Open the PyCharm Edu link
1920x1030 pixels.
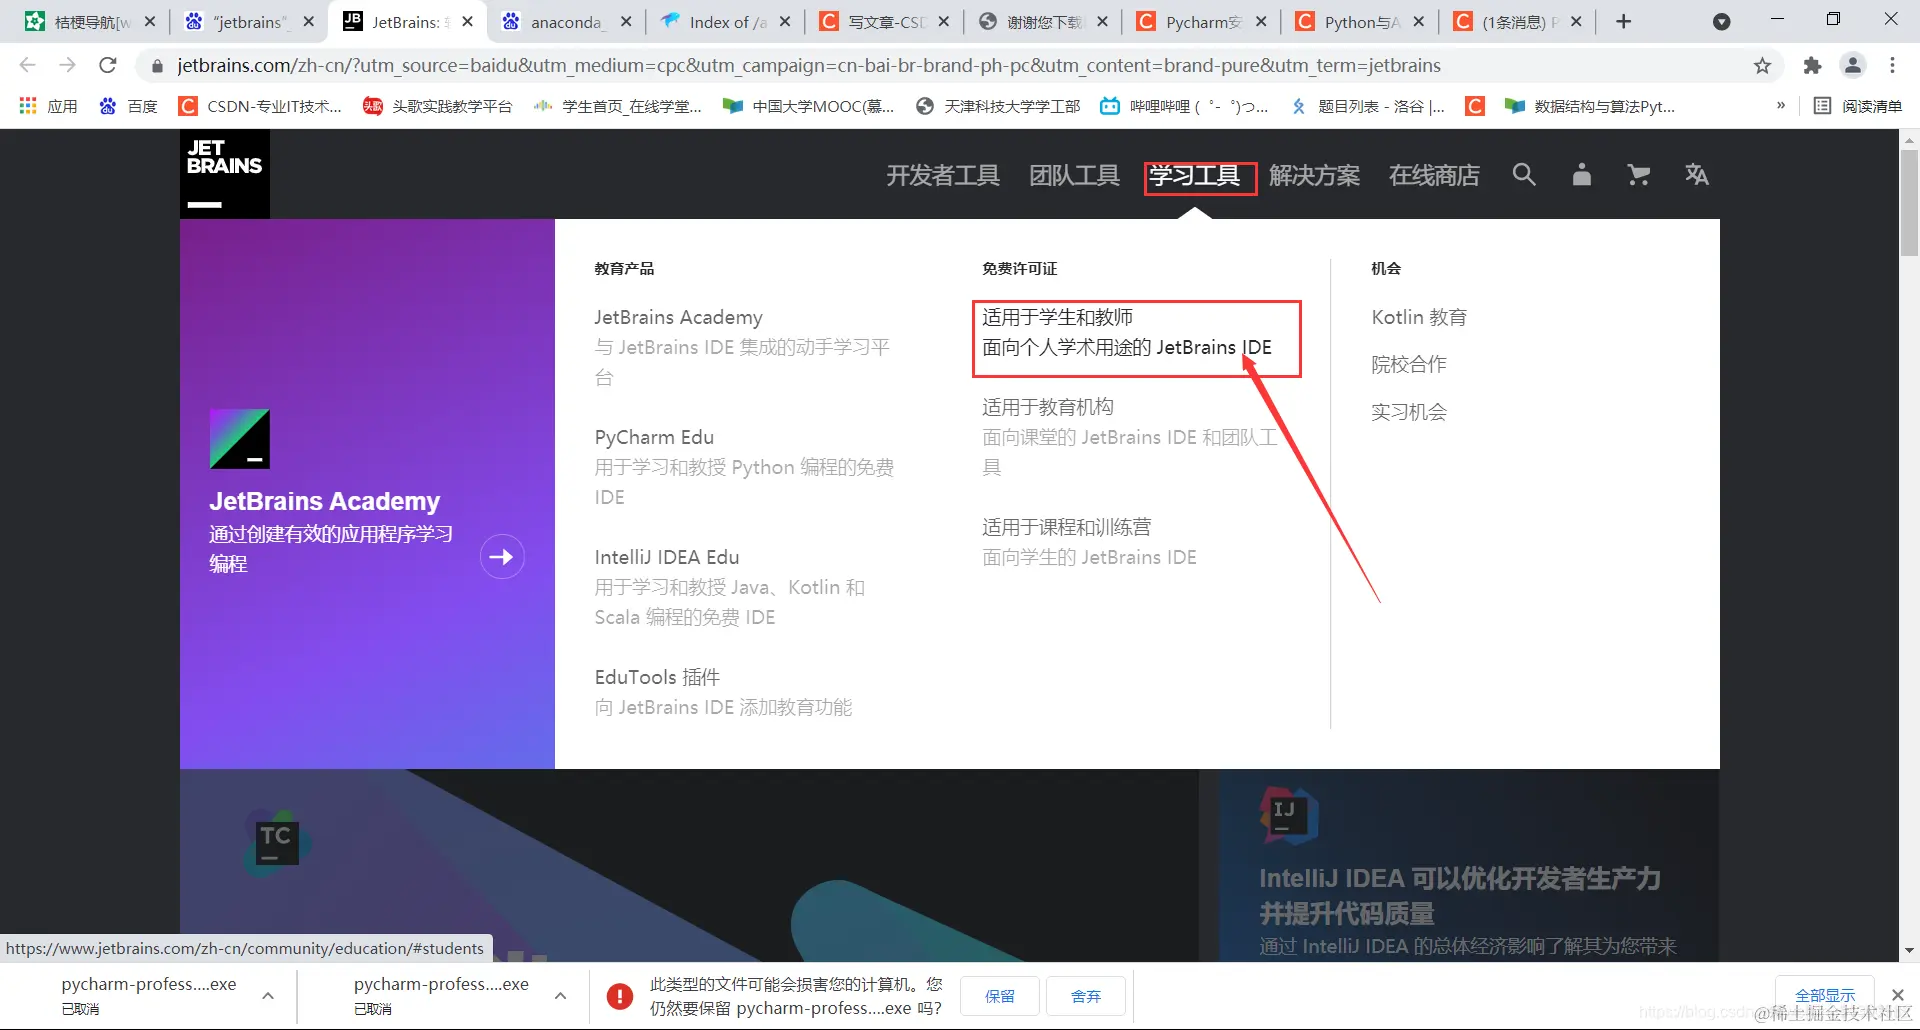654,436
